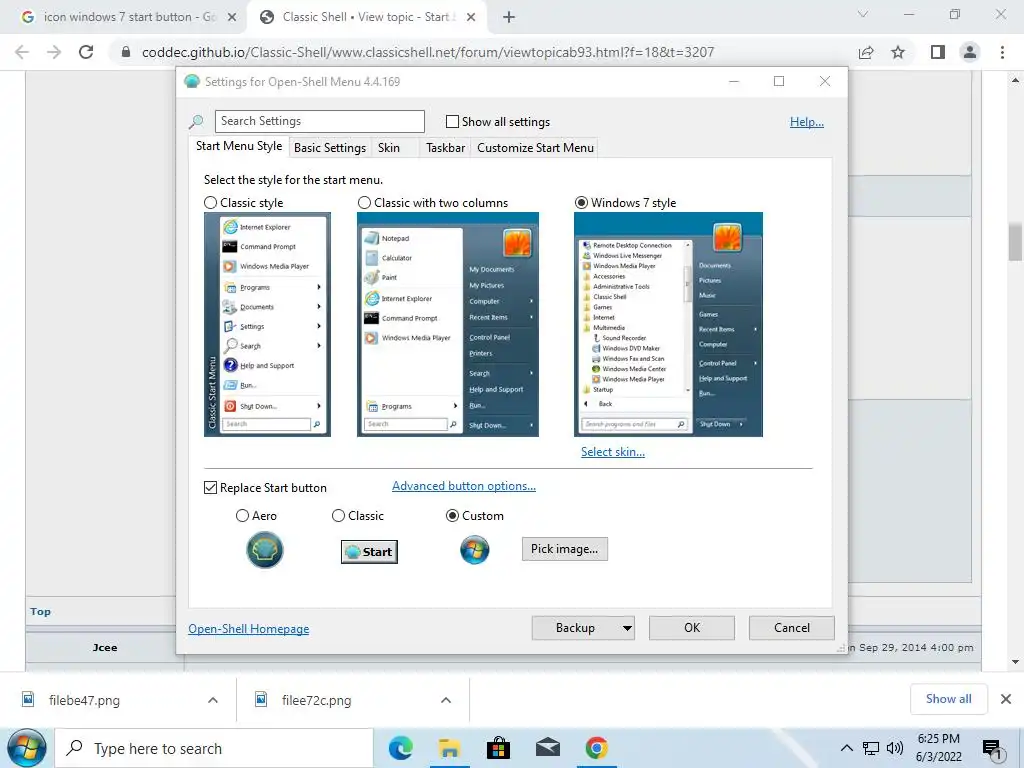Open the Taskbar settings tab
The image size is (1024, 768).
click(445, 148)
